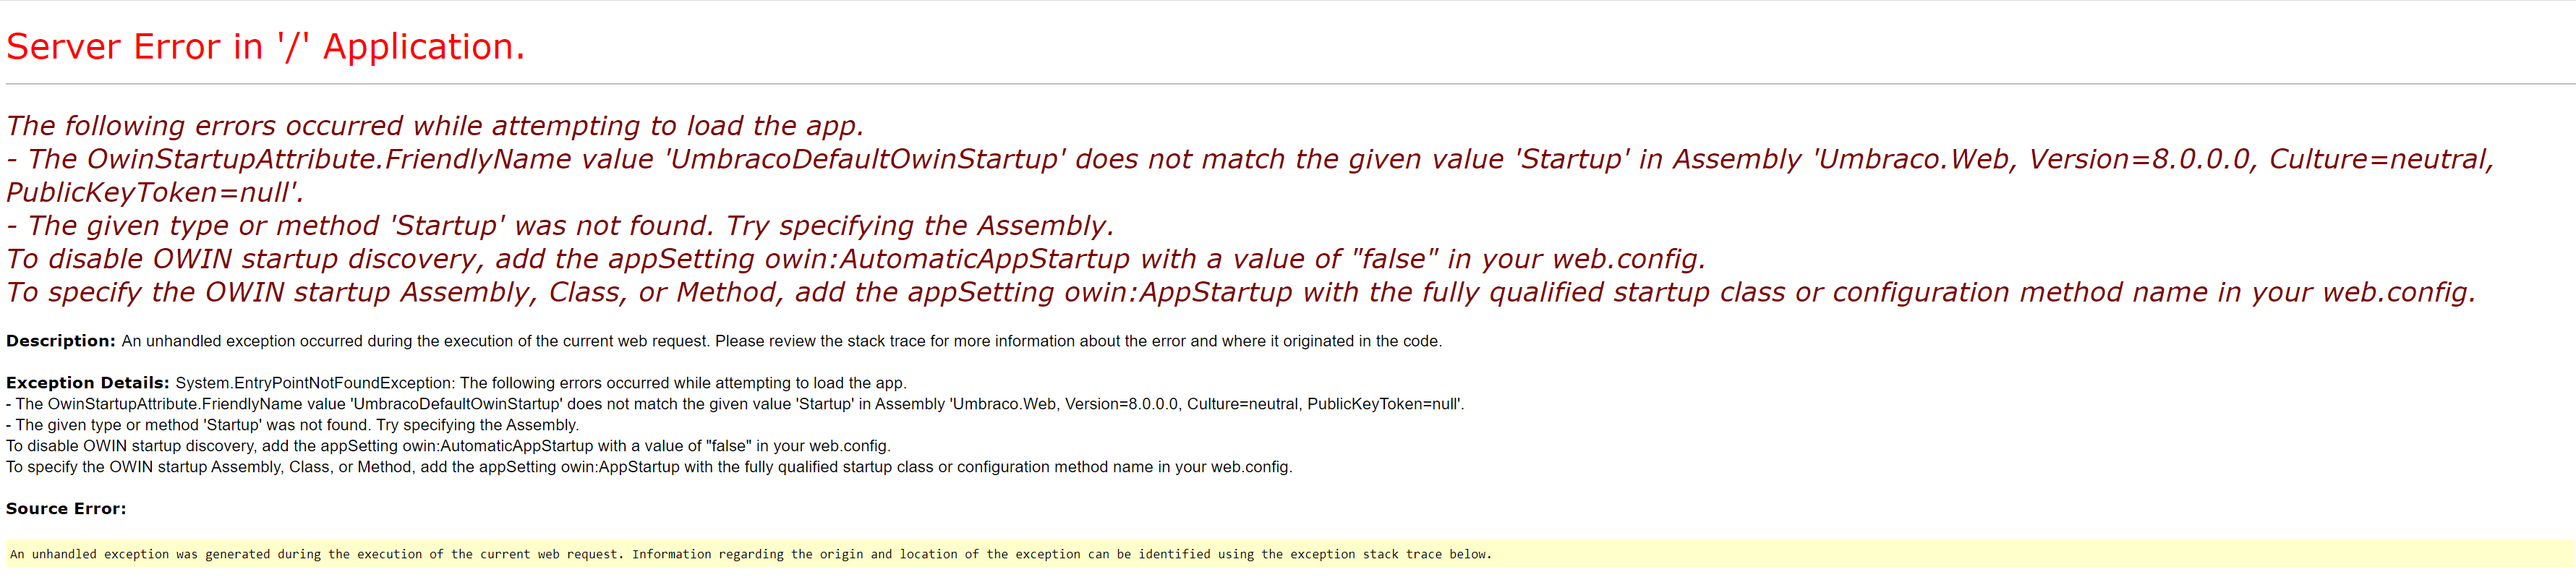The width and height of the screenshot is (2576, 580).
Task: Click the 'Server Error in '/' Application.' heading
Action: click(265, 47)
